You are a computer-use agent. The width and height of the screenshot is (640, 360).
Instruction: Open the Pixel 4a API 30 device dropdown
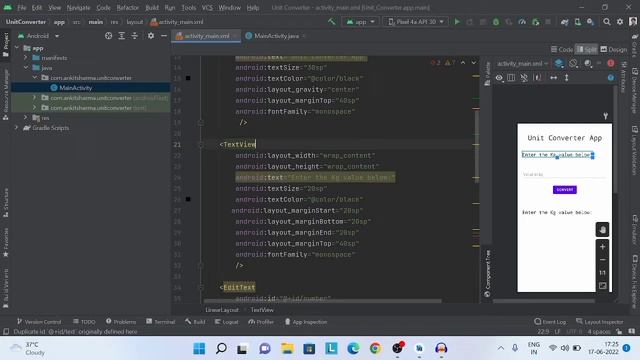pyautogui.click(x=416, y=22)
